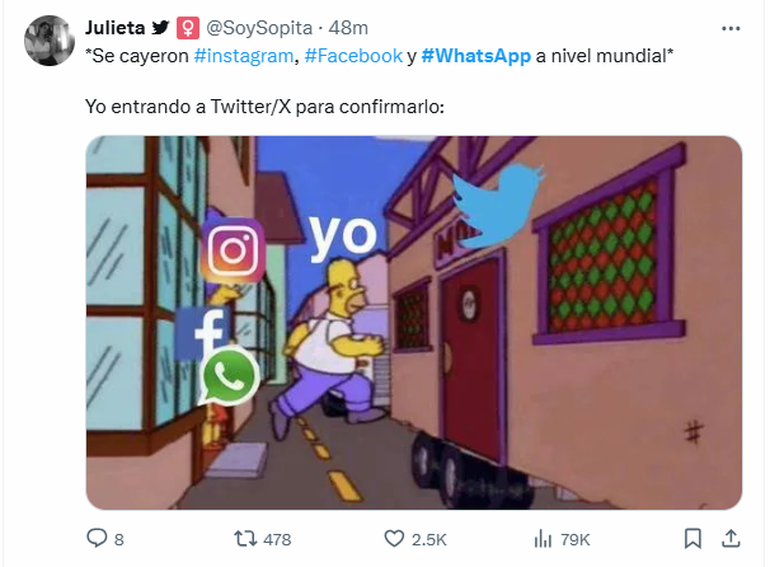Screen dimensions: 770x567
Task: Open the #WhatsApp hashtag link
Action: click(476, 56)
